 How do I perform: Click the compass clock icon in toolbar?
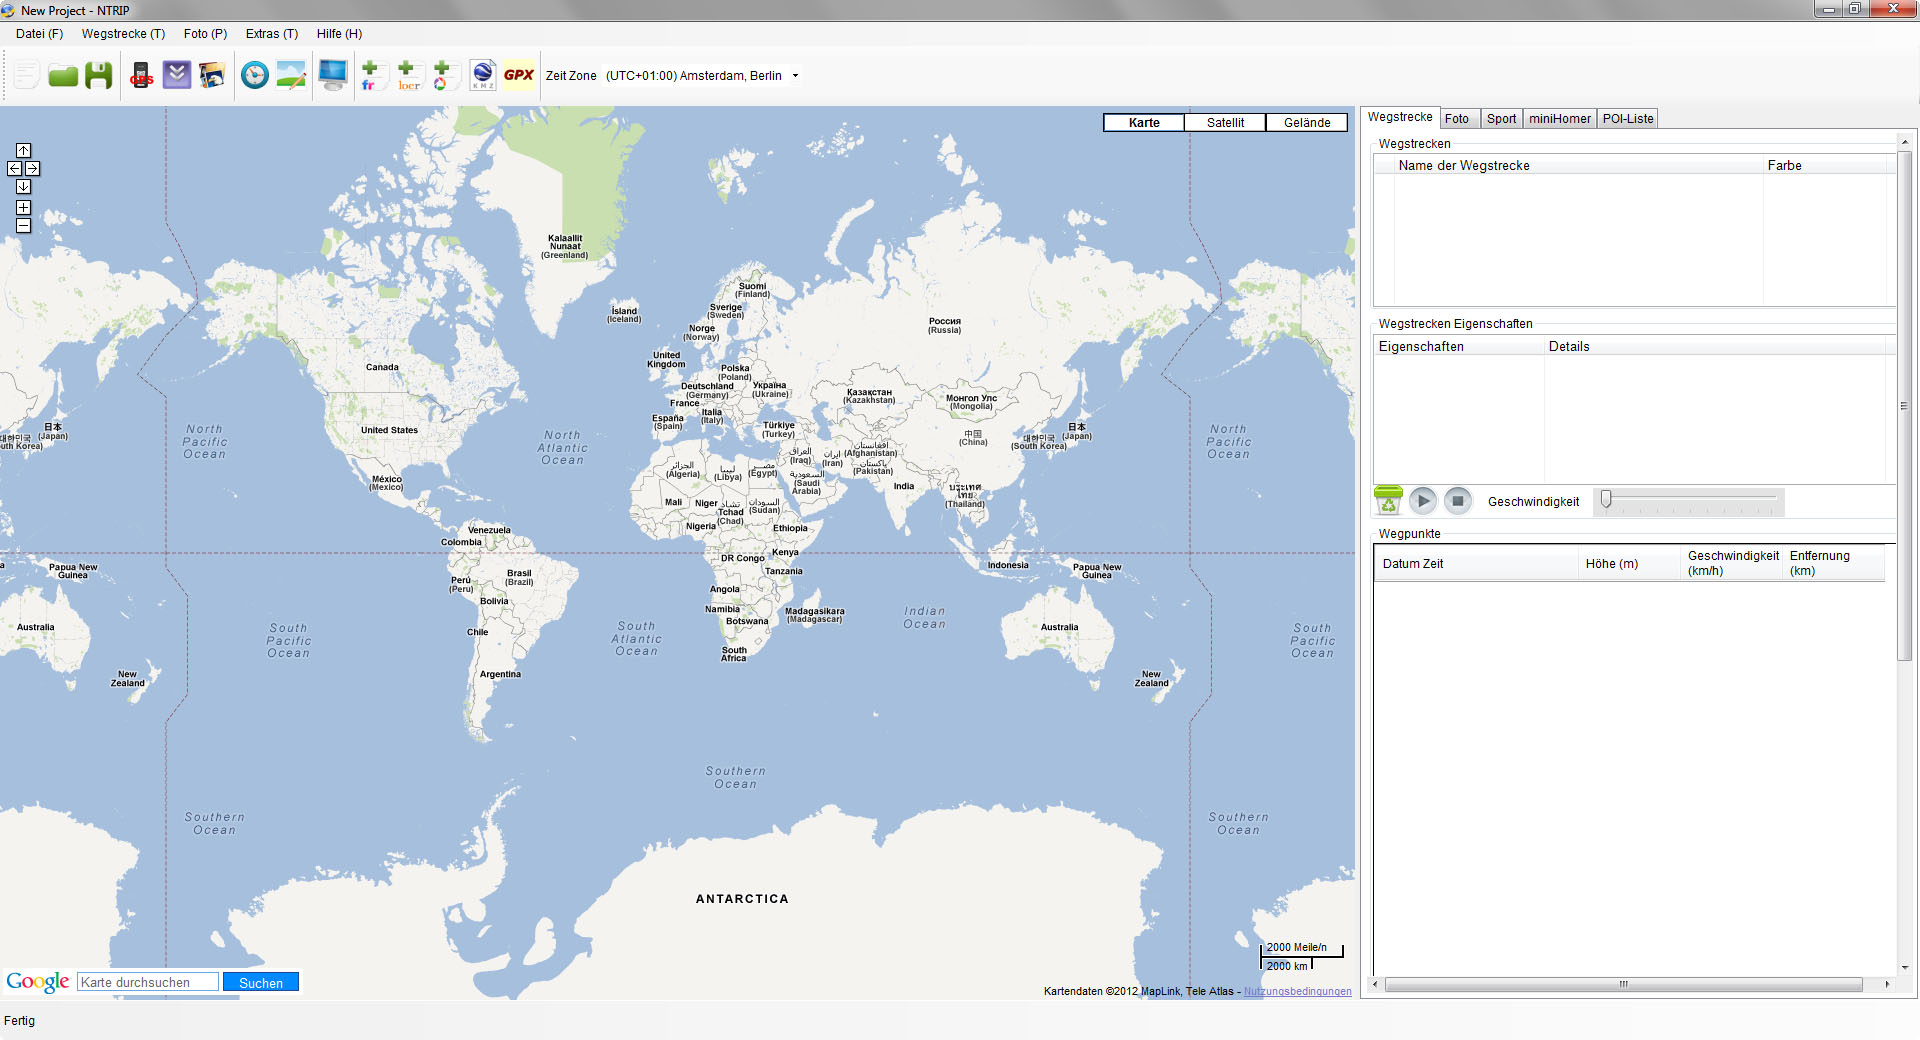click(255, 76)
